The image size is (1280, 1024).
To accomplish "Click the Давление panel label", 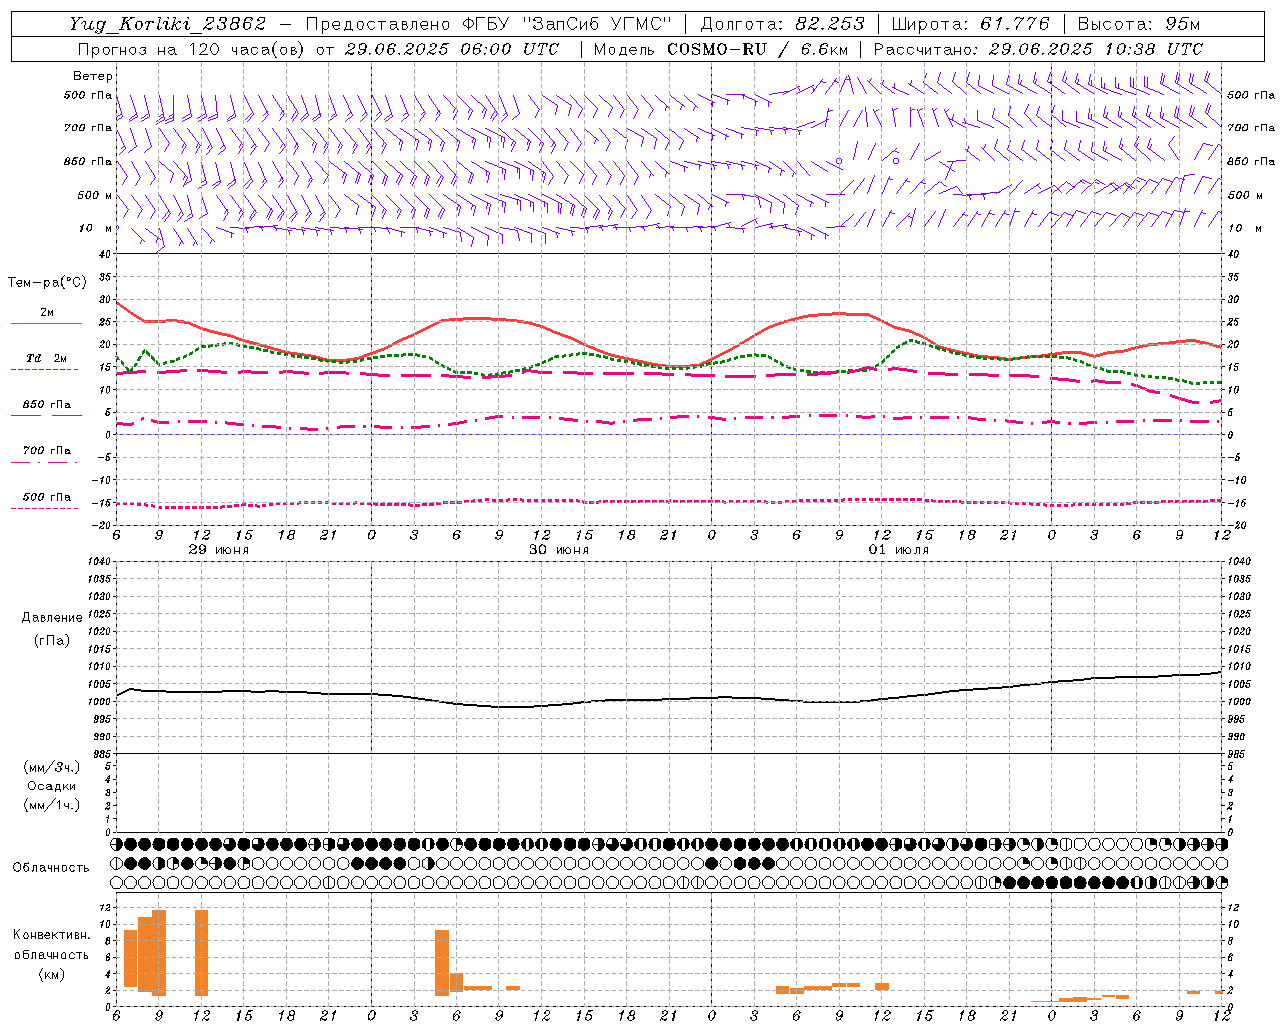I will 52,618.
